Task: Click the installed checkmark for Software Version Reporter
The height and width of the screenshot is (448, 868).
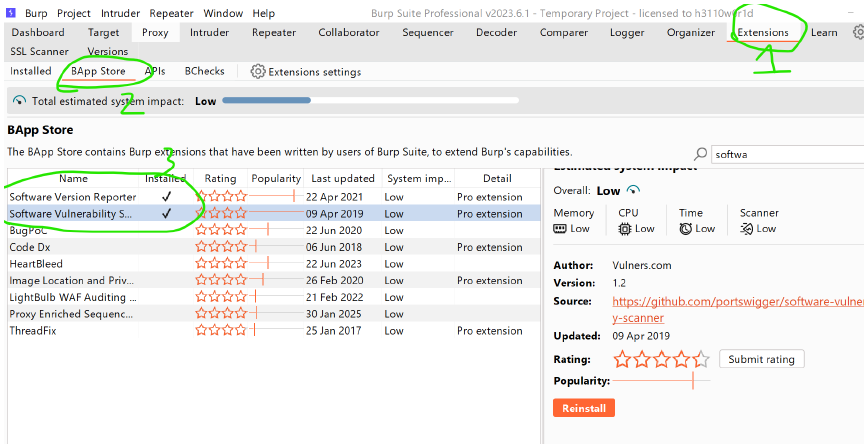Action: click(166, 197)
